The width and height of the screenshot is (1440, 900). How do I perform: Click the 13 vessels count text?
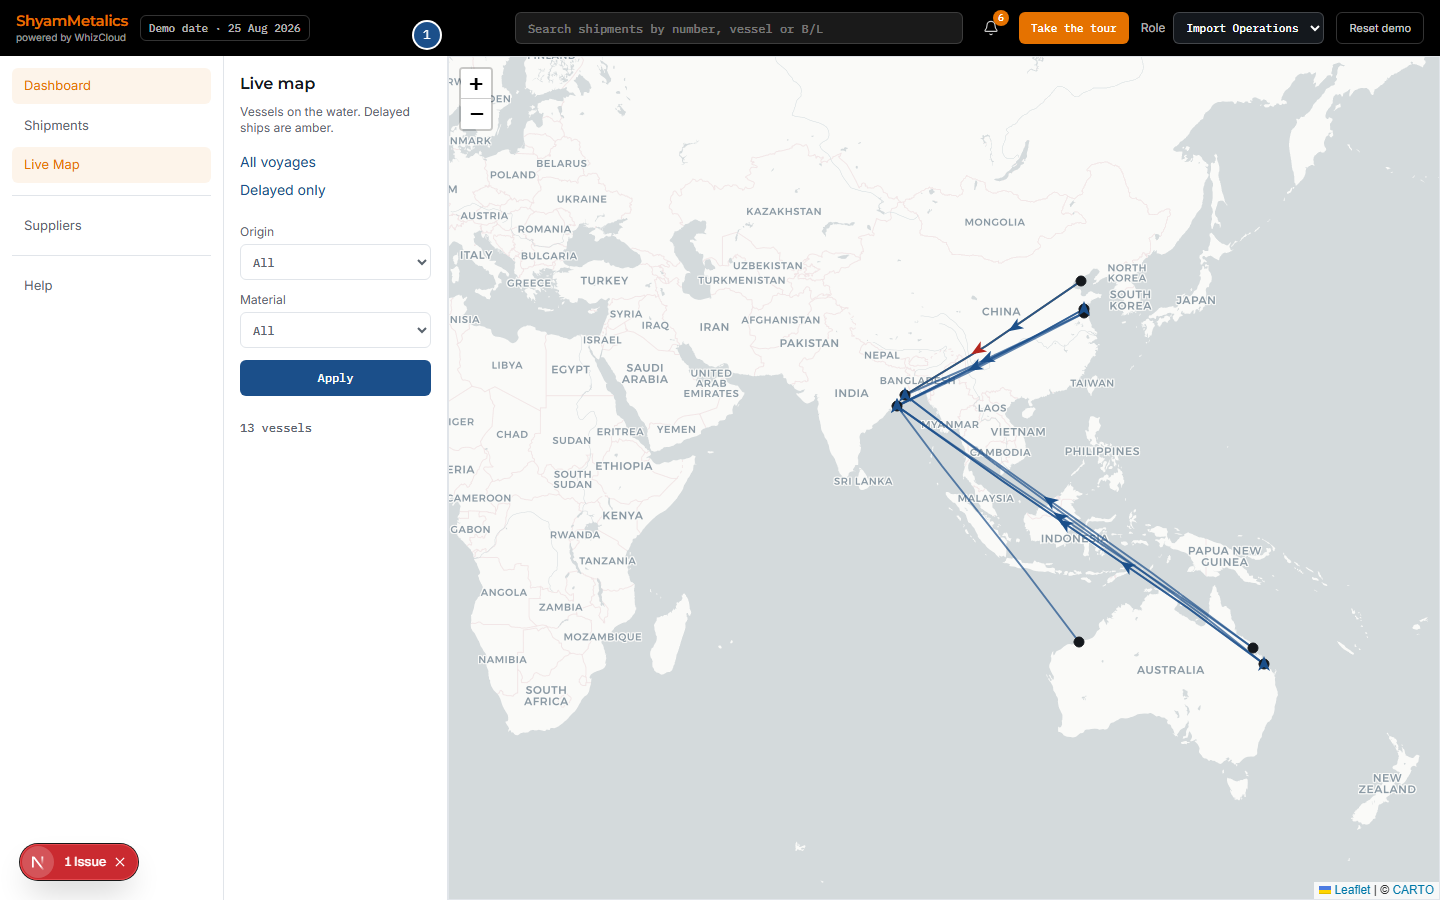click(276, 428)
